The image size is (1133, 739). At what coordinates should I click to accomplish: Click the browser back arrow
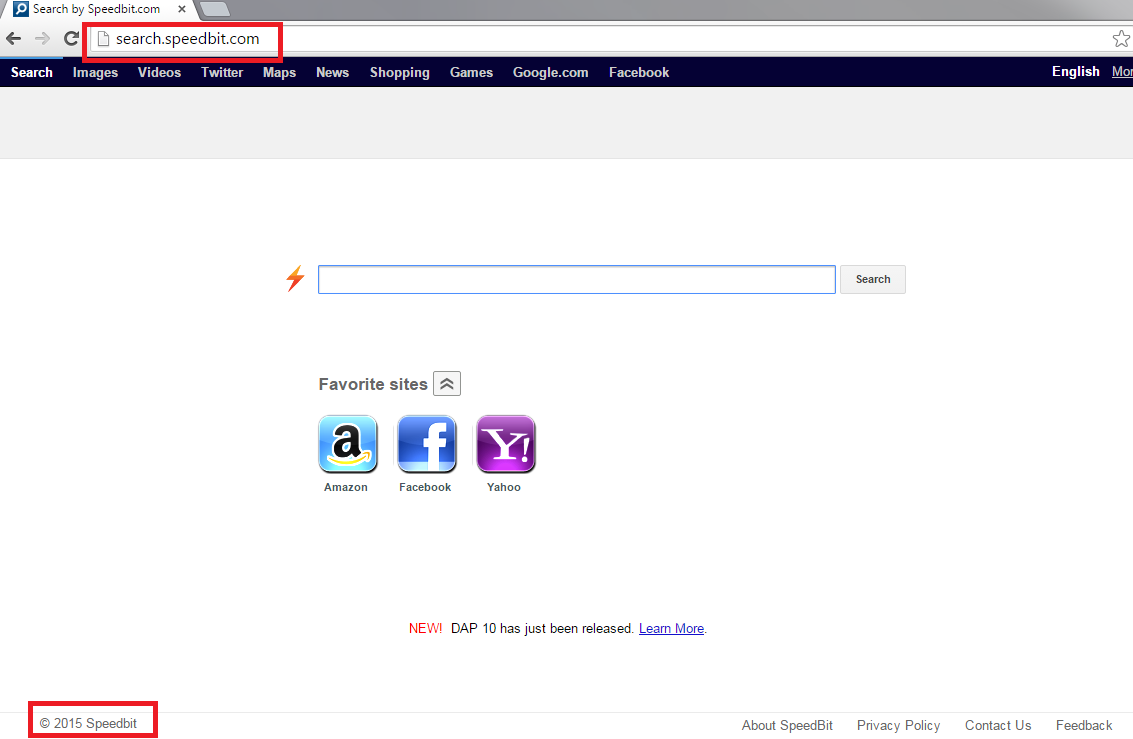tap(13, 39)
